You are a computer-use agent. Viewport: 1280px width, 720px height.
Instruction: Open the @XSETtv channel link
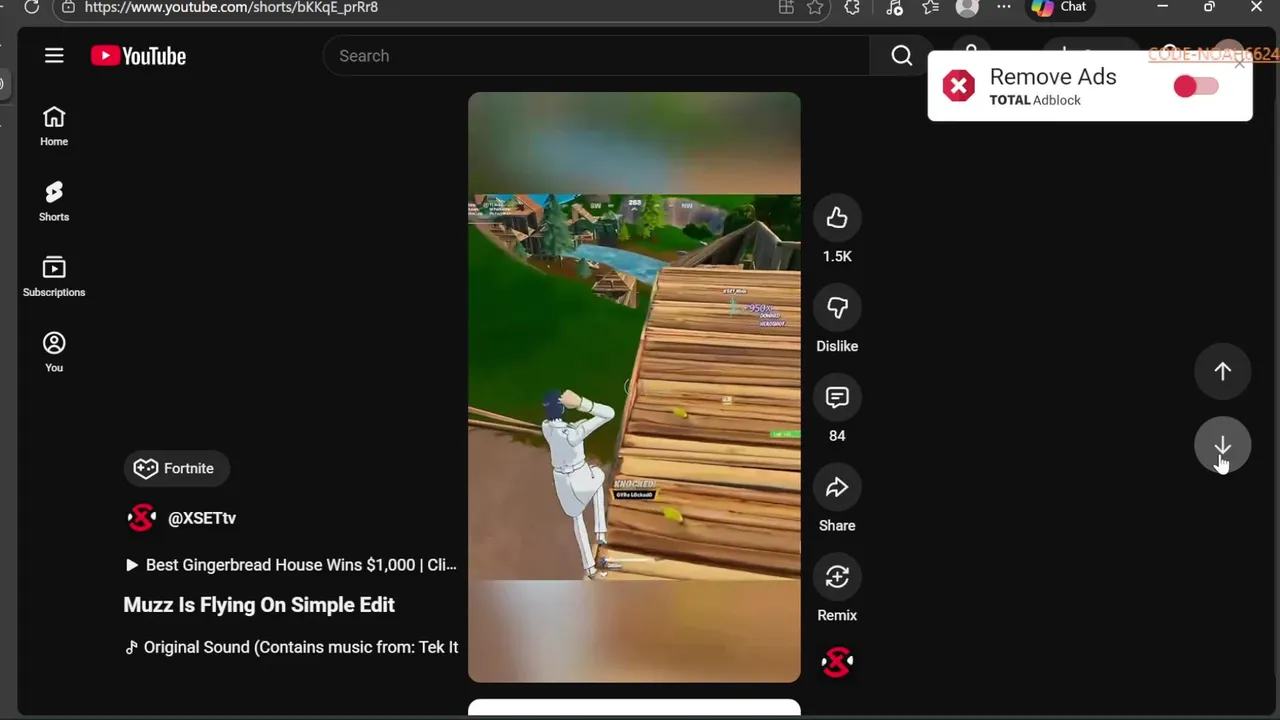tap(202, 518)
